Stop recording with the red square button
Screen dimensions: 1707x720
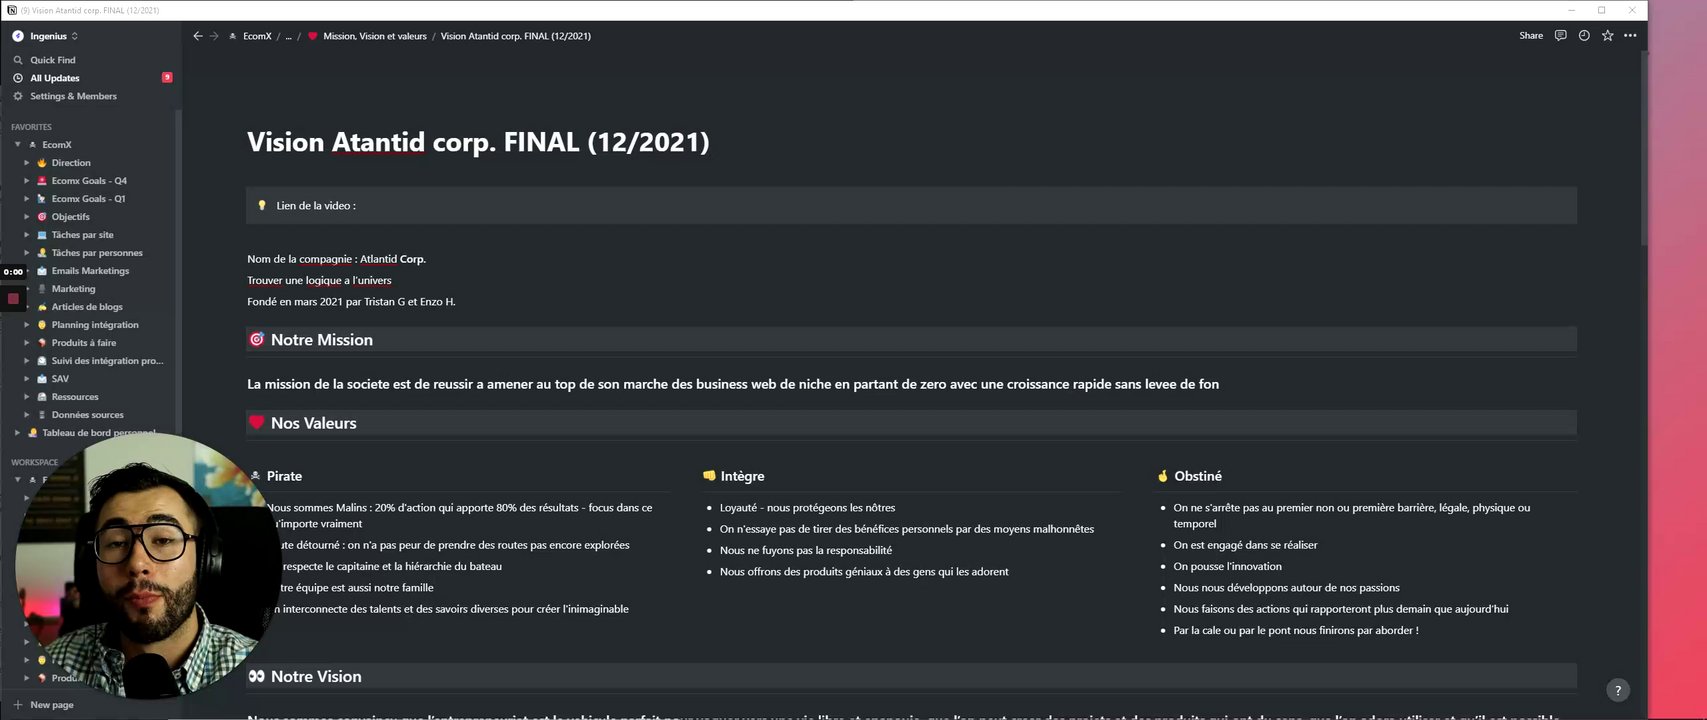tap(13, 298)
